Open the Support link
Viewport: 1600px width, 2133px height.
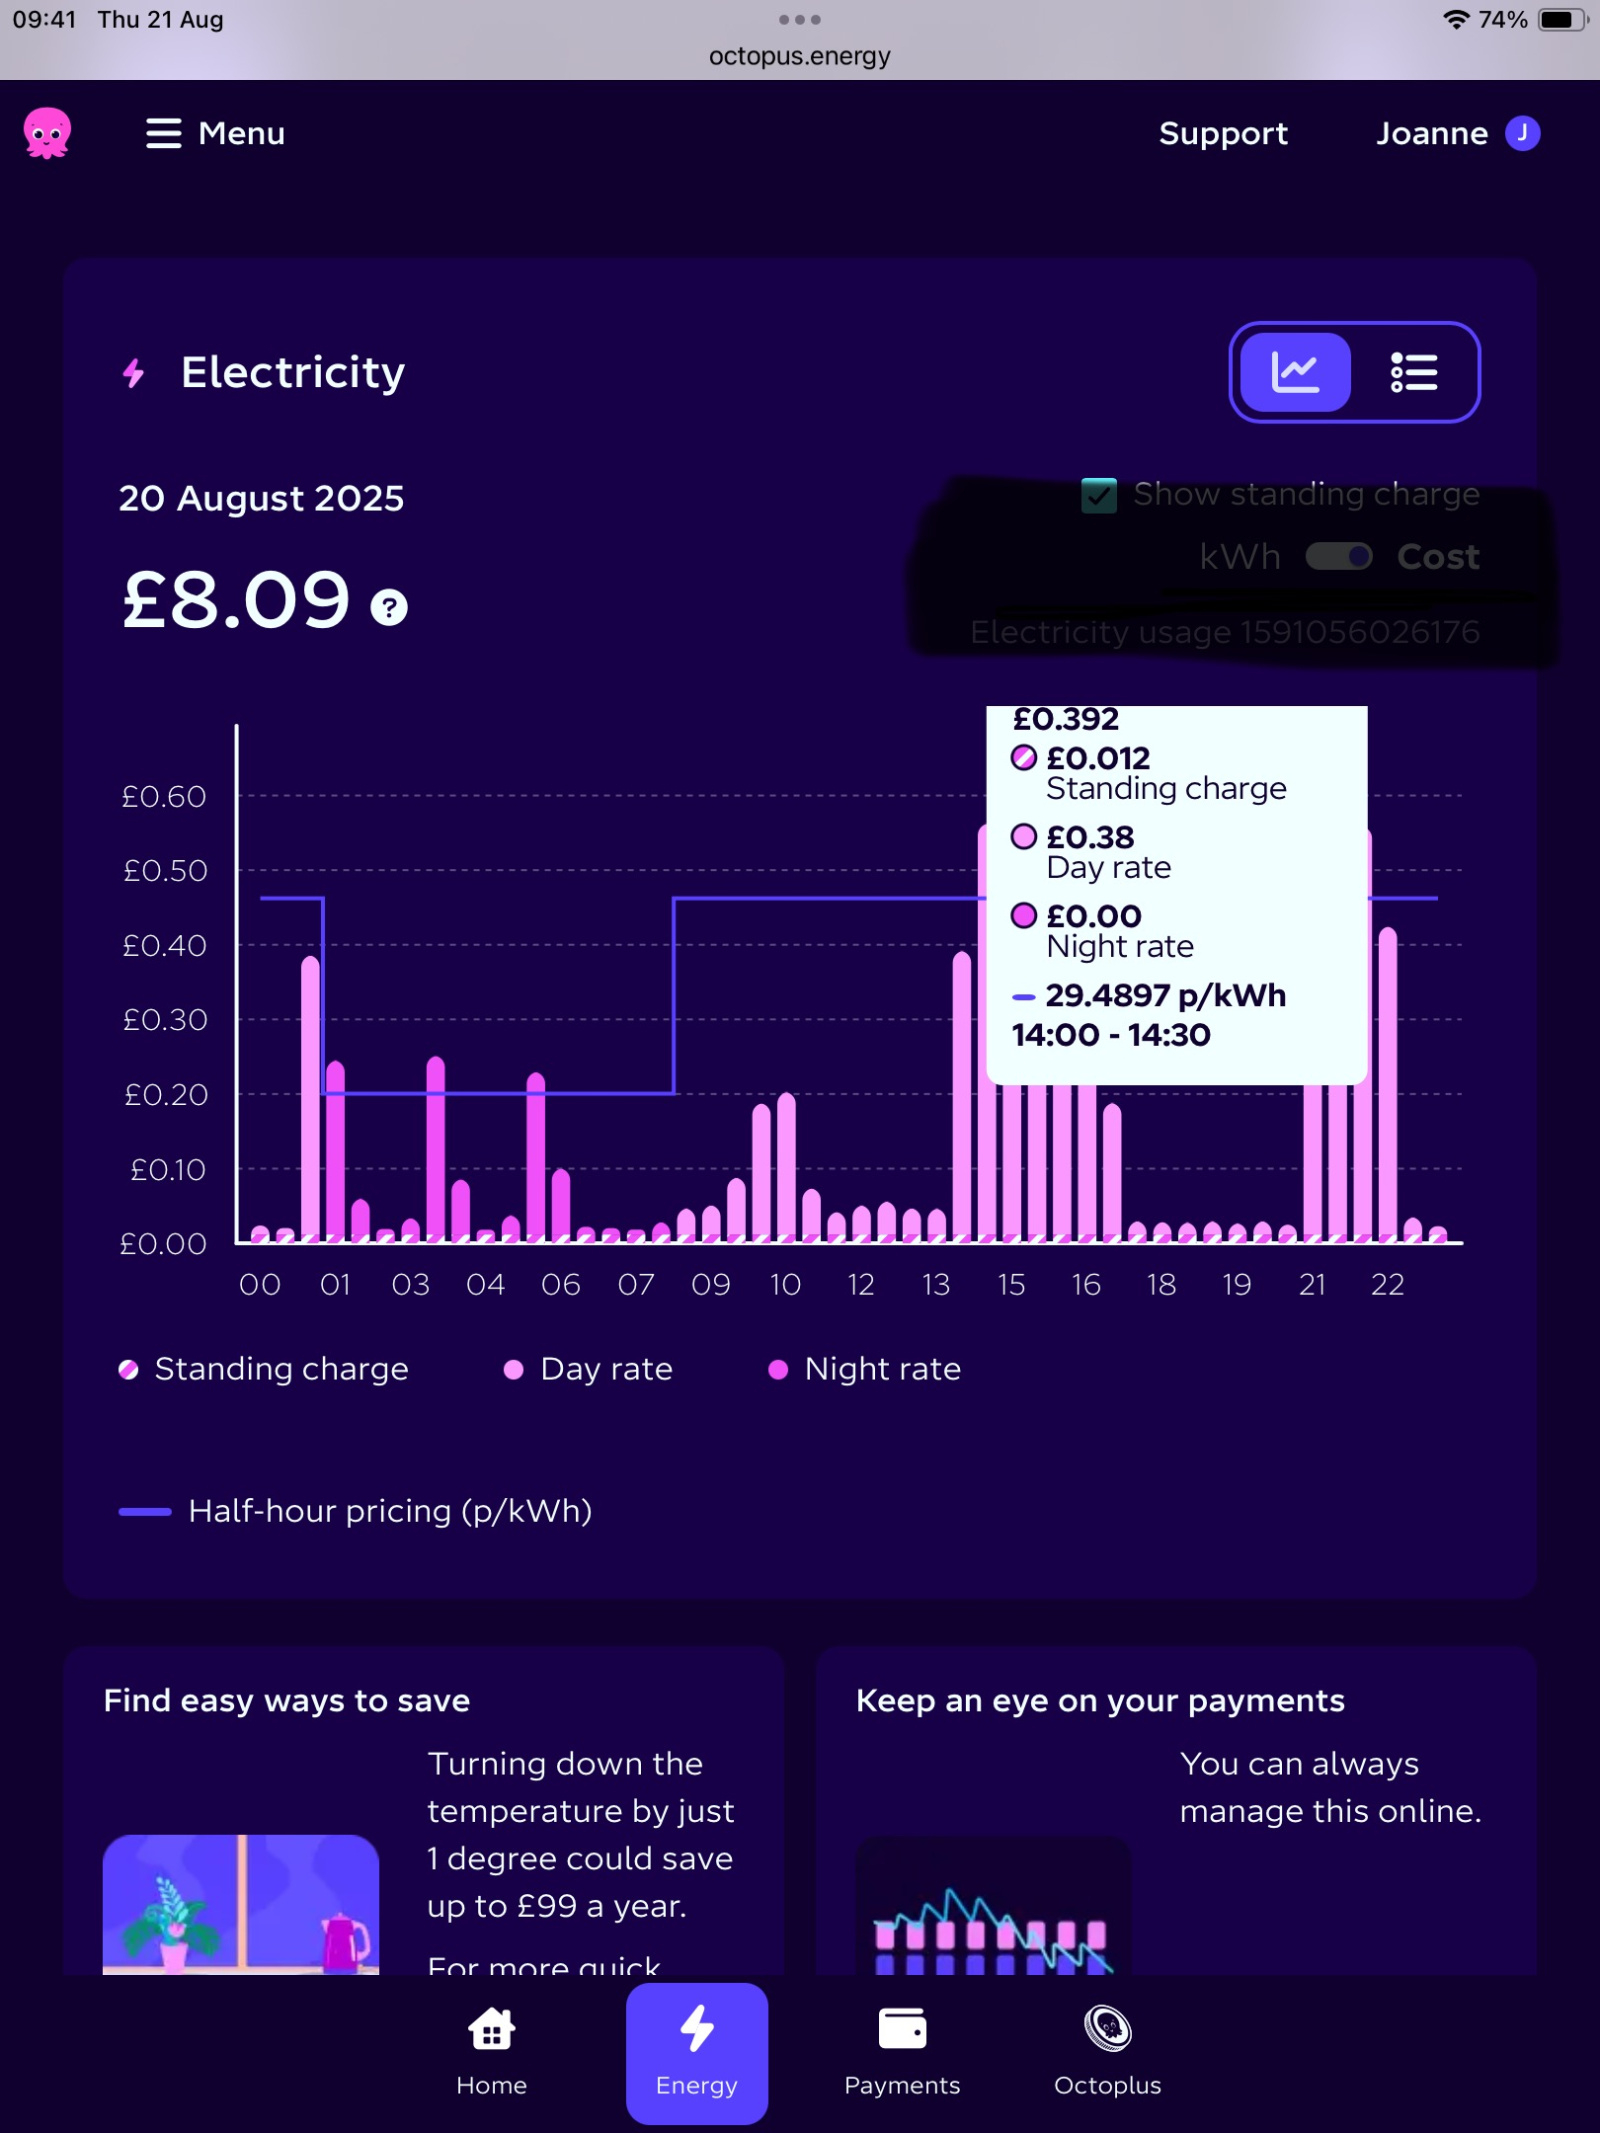point(1223,133)
